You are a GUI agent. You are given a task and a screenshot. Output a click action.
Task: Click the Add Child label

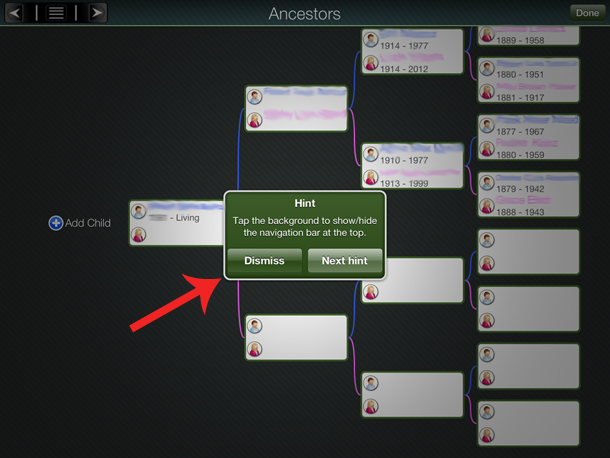click(88, 223)
